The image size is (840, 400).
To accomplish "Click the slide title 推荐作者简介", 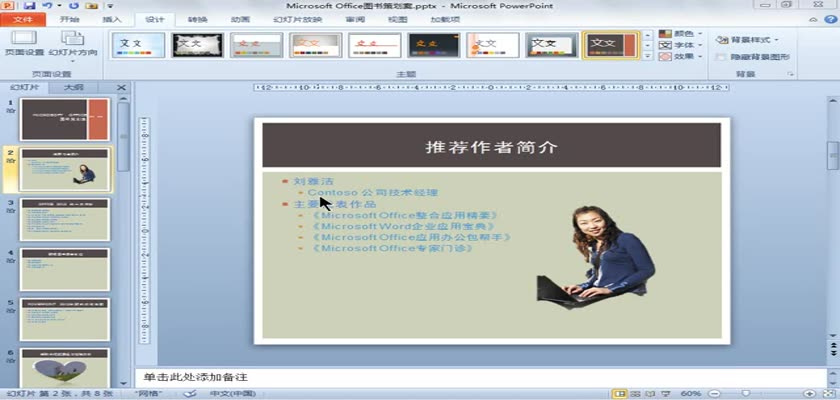I will tap(491, 147).
